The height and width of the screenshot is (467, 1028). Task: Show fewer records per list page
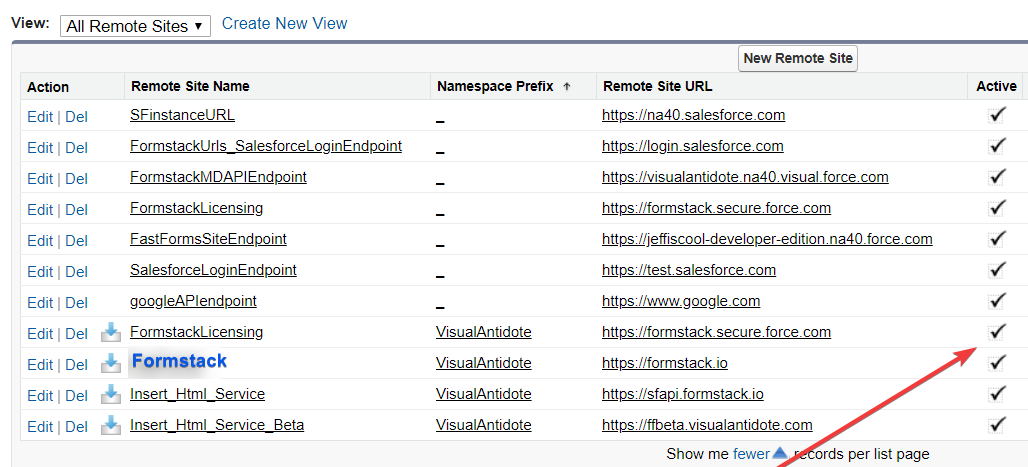tap(750, 454)
